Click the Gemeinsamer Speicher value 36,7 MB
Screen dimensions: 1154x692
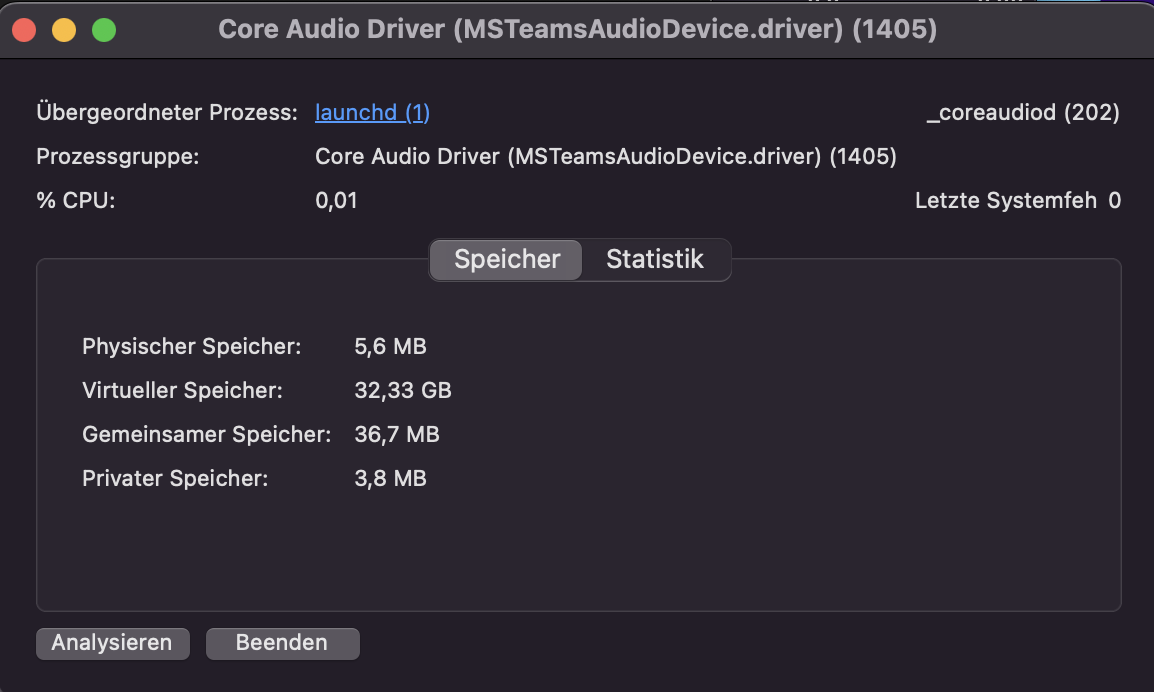(x=397, y=435)
